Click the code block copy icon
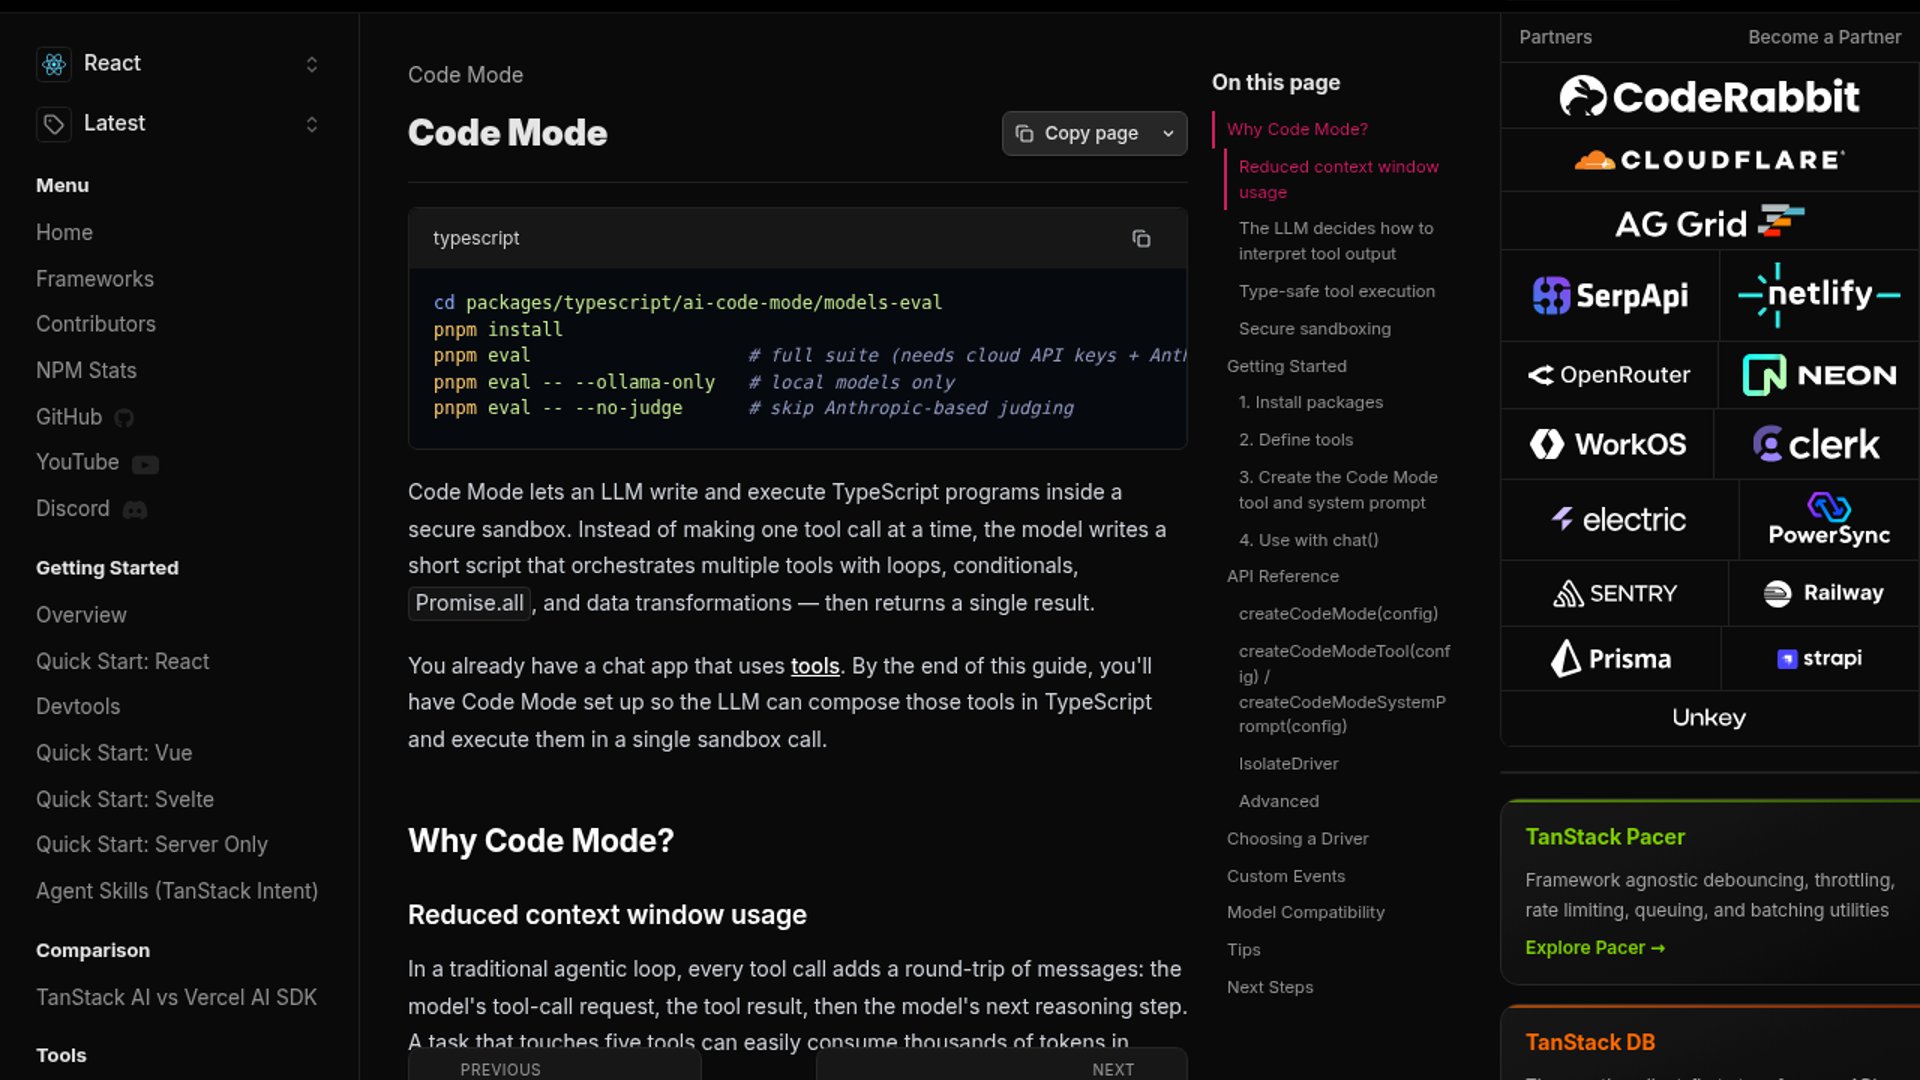Image resolution: width=1920 pixels, height=1080 pixels. pos(1141,238)
